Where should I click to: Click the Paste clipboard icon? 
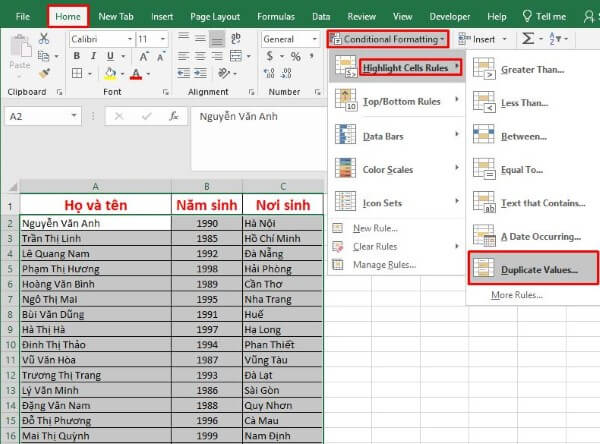[20, 46]
